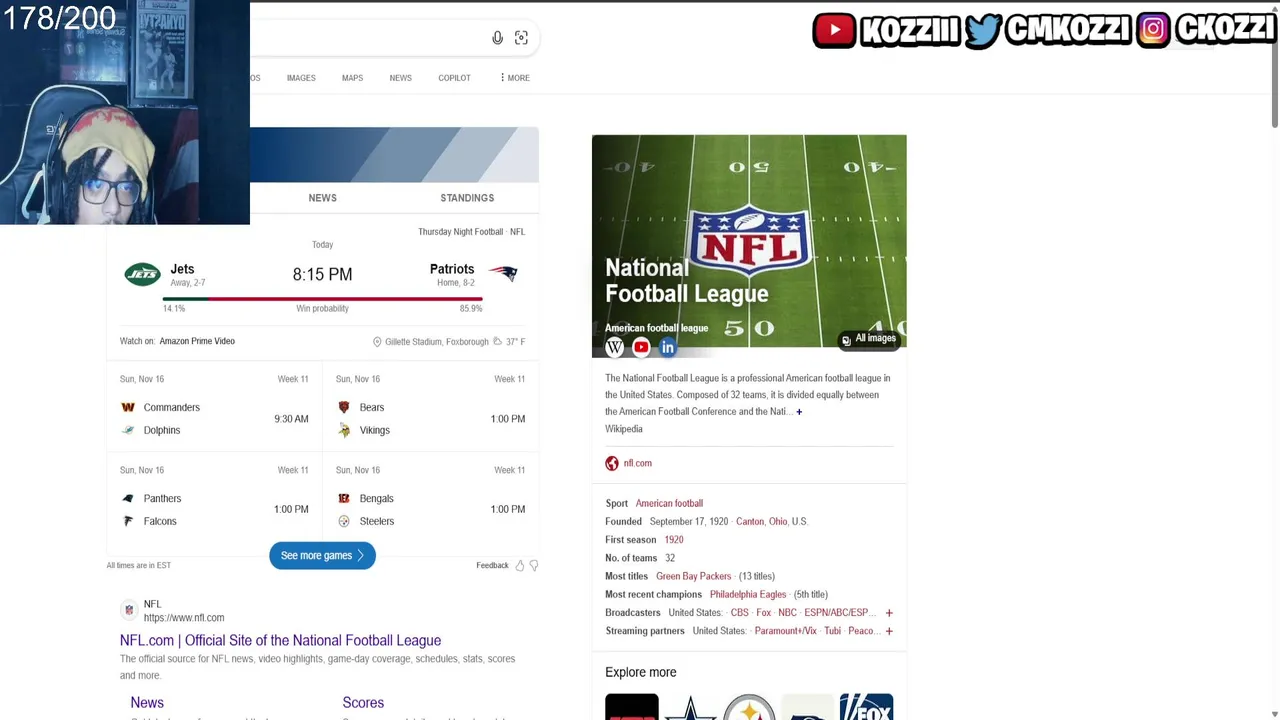Open the Wikipedia icon in NFL panel
Image resolution: width=1280 pixels, height=720 pixels.
point(614,347)
